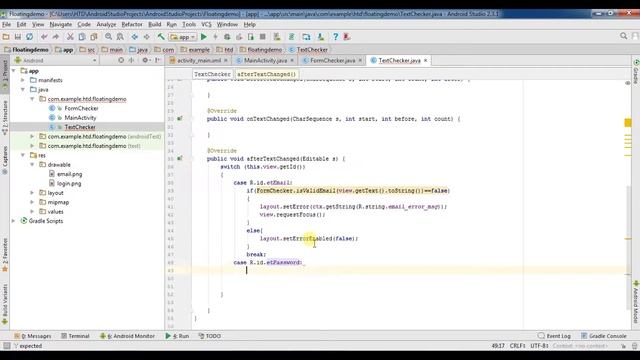The height and width of the screenshot is (360, 640).
Task: Click the Paste toolbar icon
Action: [94, 37]
